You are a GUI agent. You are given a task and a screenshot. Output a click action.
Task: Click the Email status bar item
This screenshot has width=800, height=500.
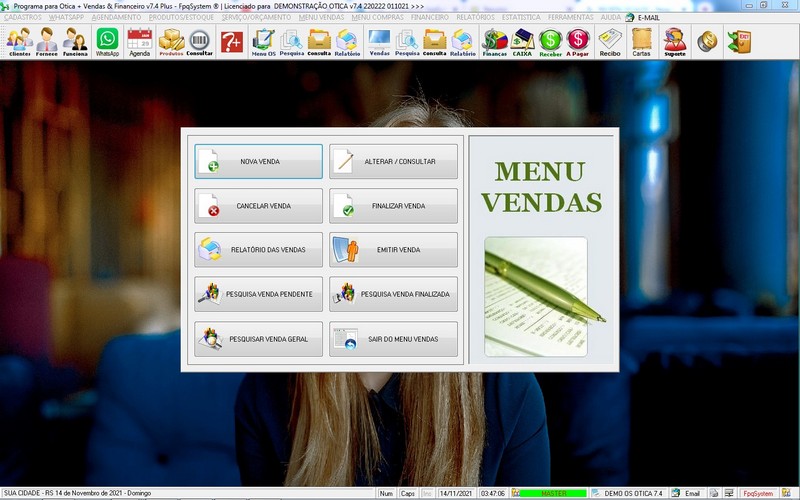click(x=688, y=493)
